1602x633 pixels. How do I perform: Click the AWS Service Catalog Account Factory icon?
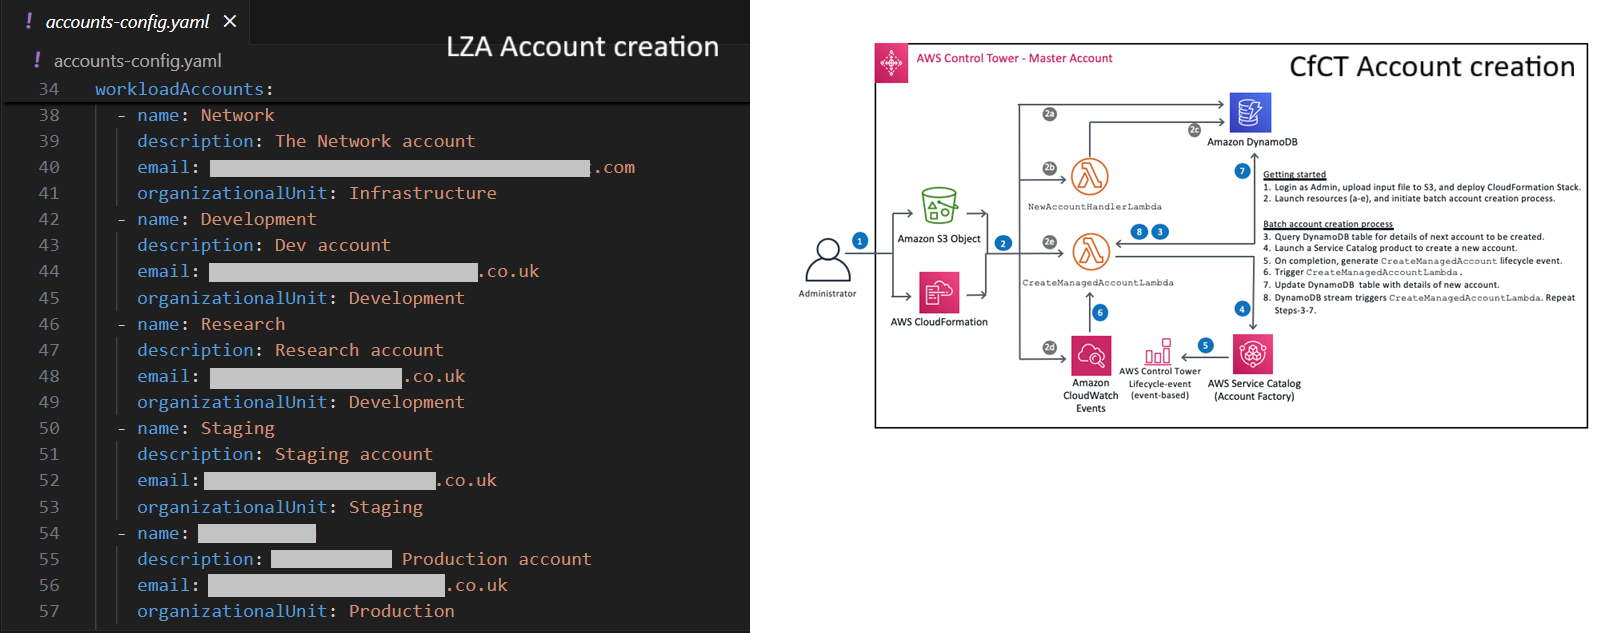pyautogui.click(x=1253, y=354)
